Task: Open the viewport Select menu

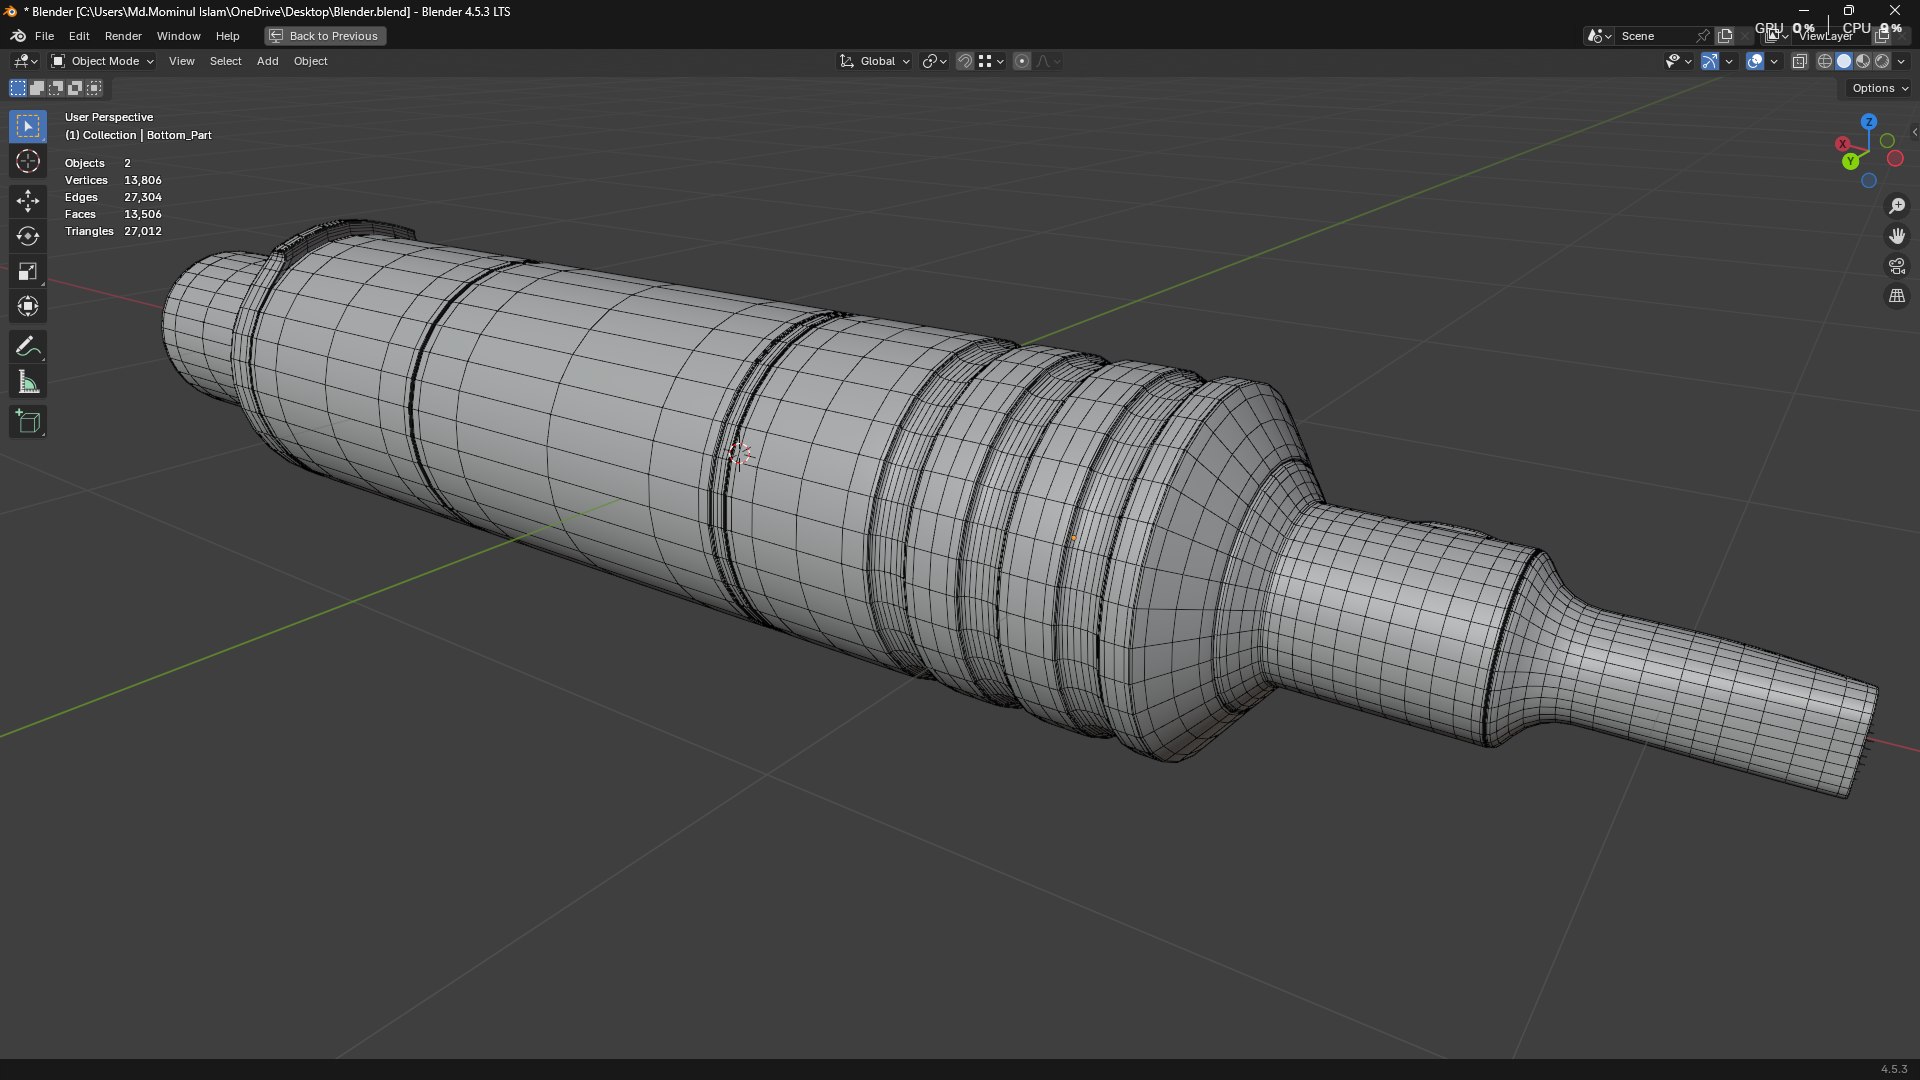Action: [225, 61]
